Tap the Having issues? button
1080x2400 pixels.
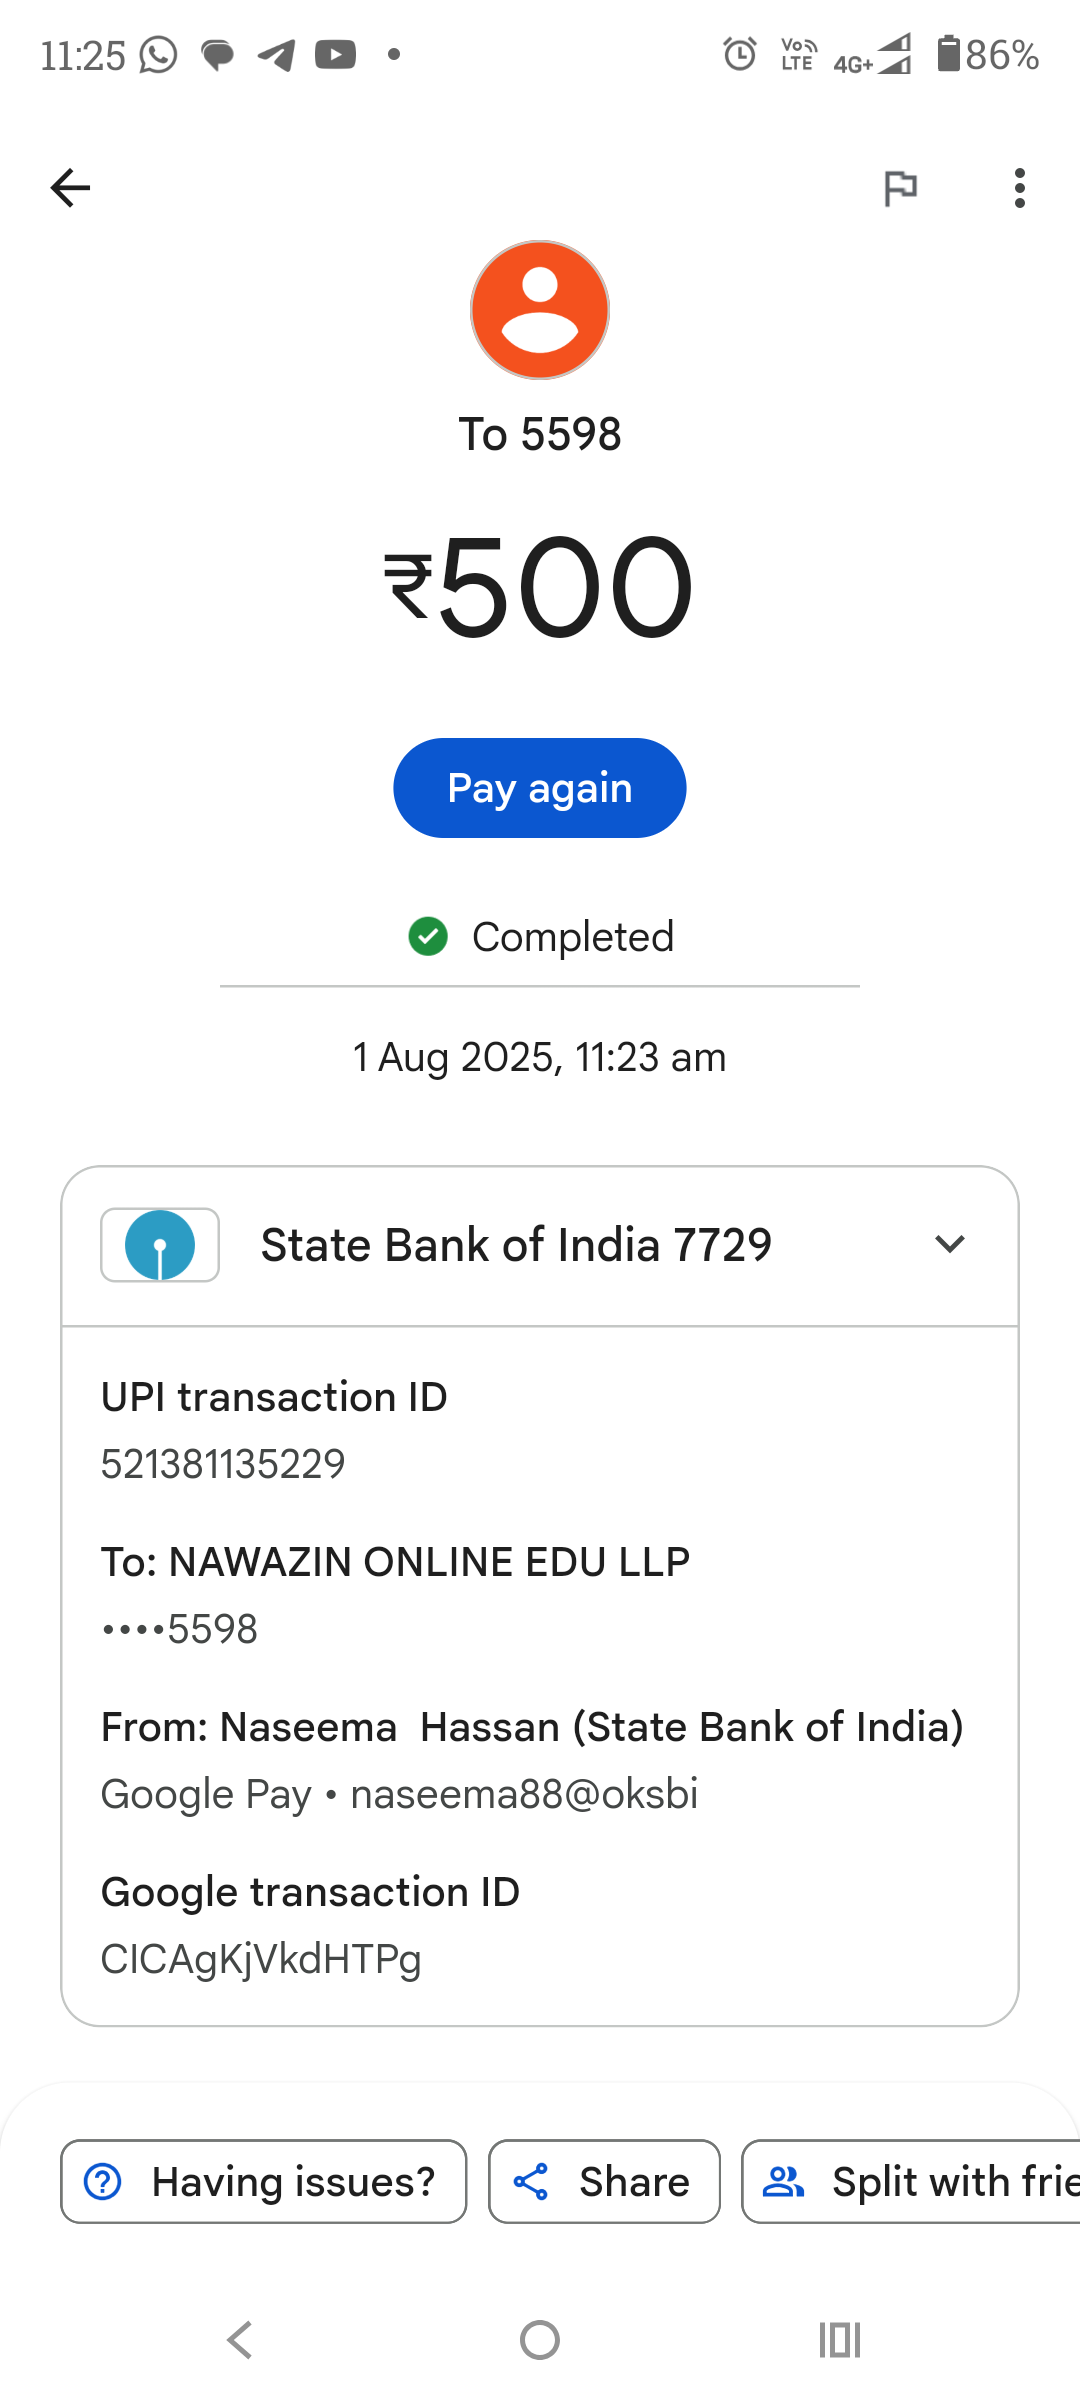[264, 2182]
